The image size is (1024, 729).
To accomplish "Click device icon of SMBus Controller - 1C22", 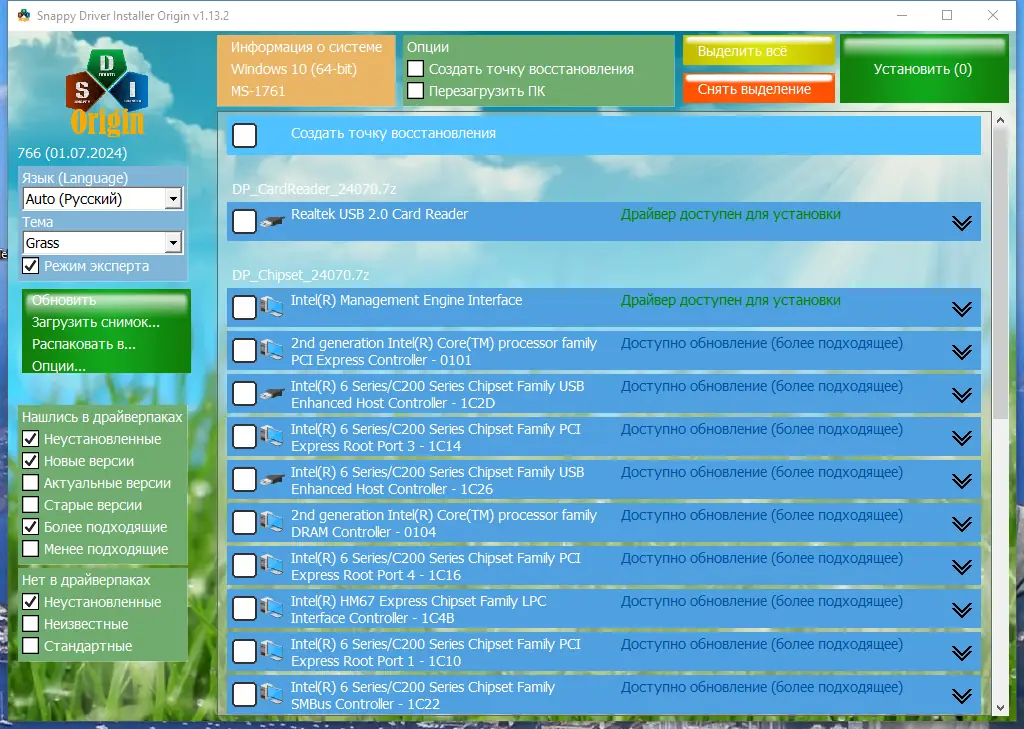I will [x=272, y=695].
